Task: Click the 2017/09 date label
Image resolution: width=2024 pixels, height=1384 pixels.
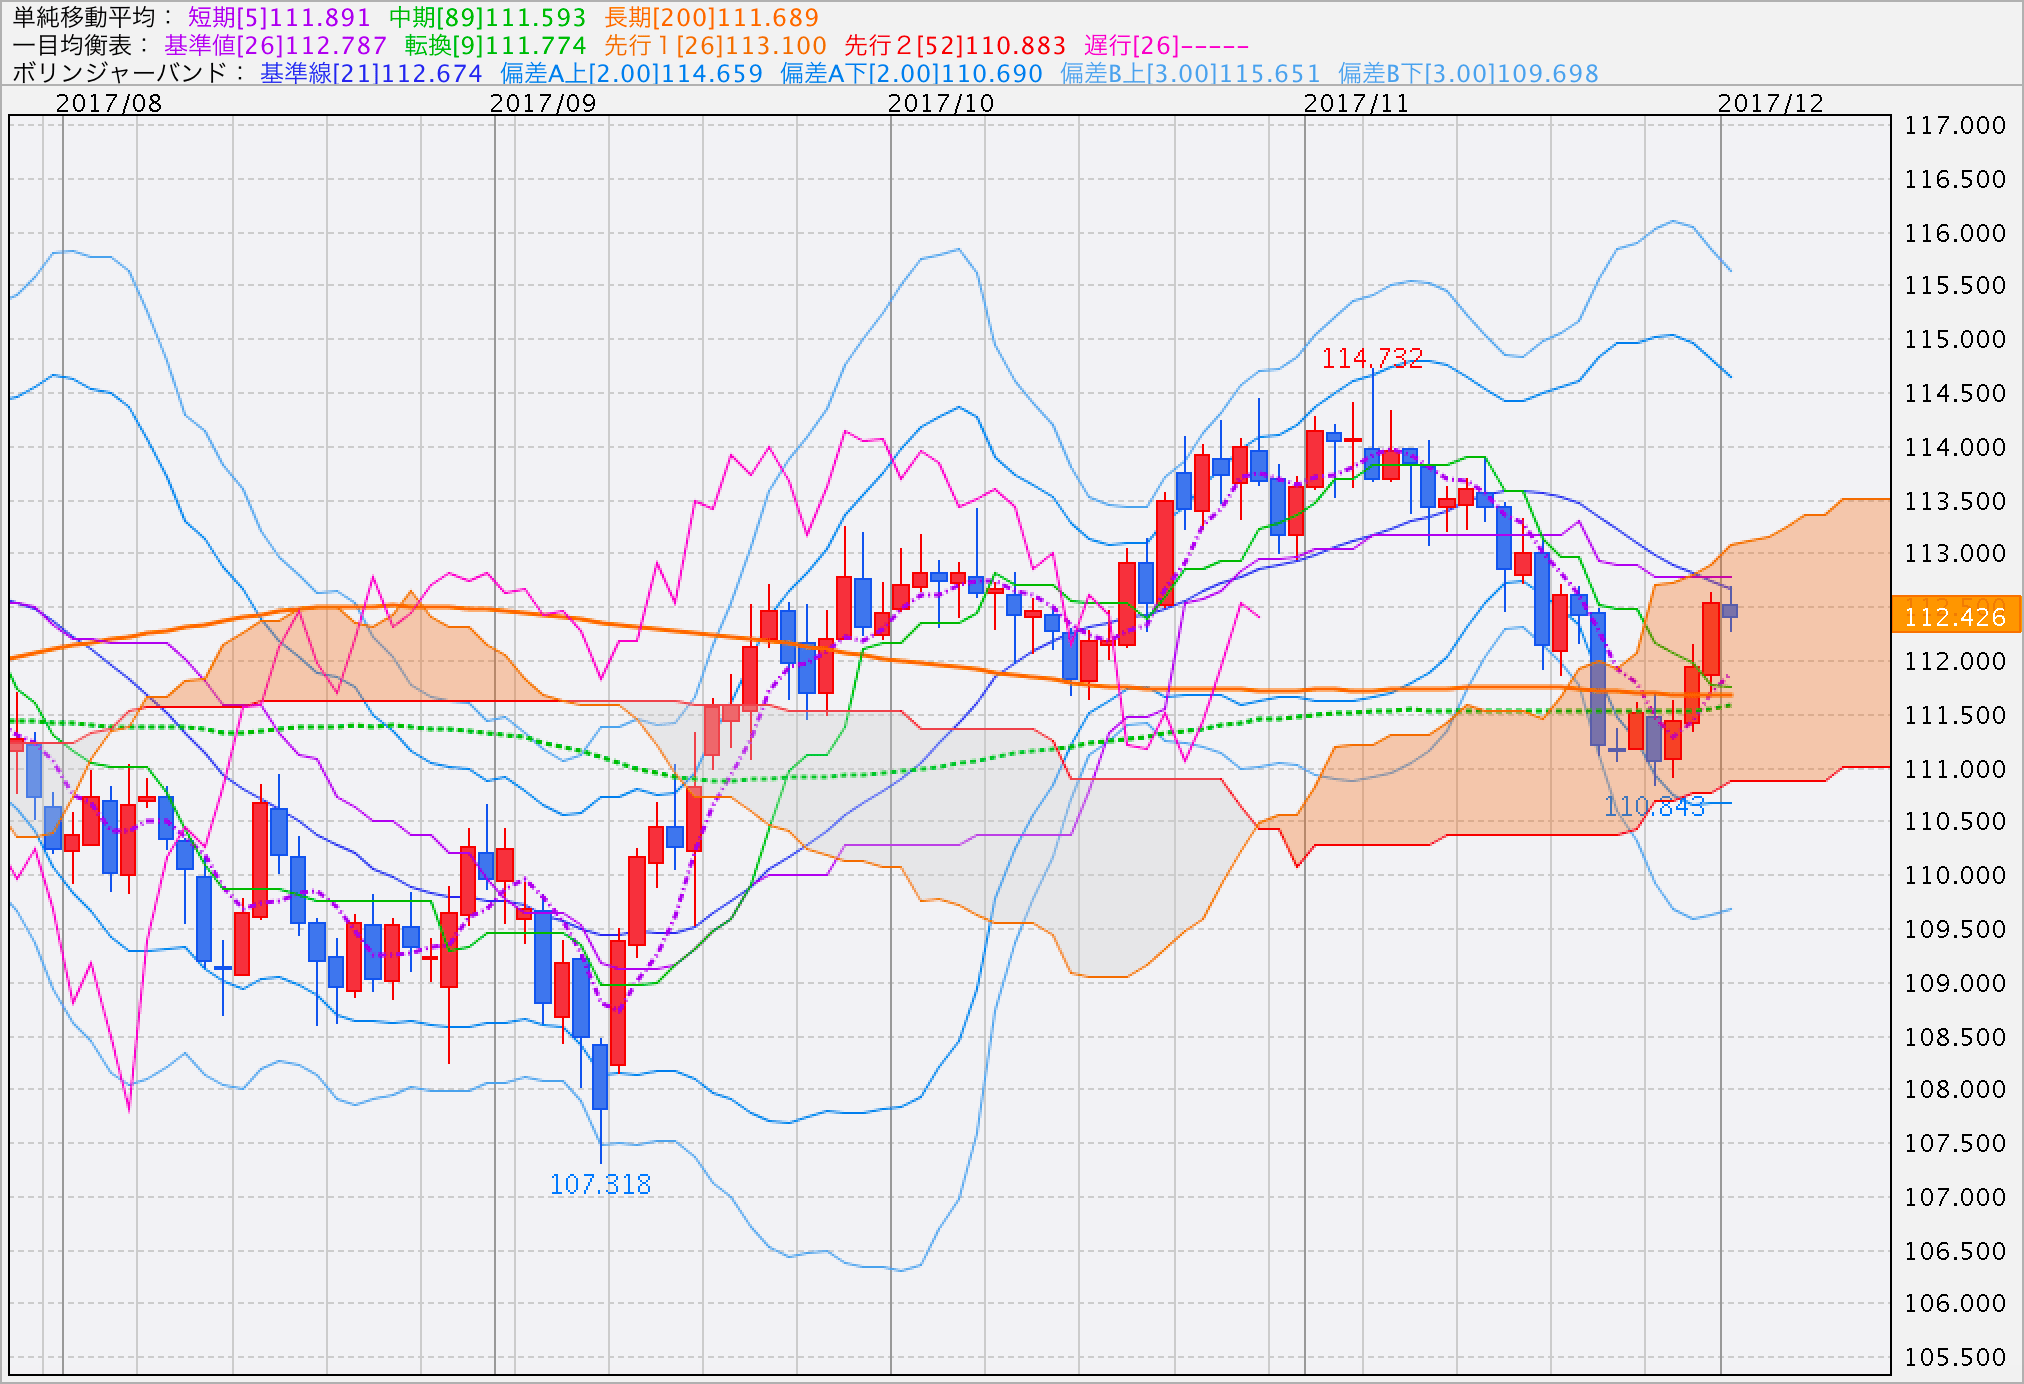Action: (543, 103)
